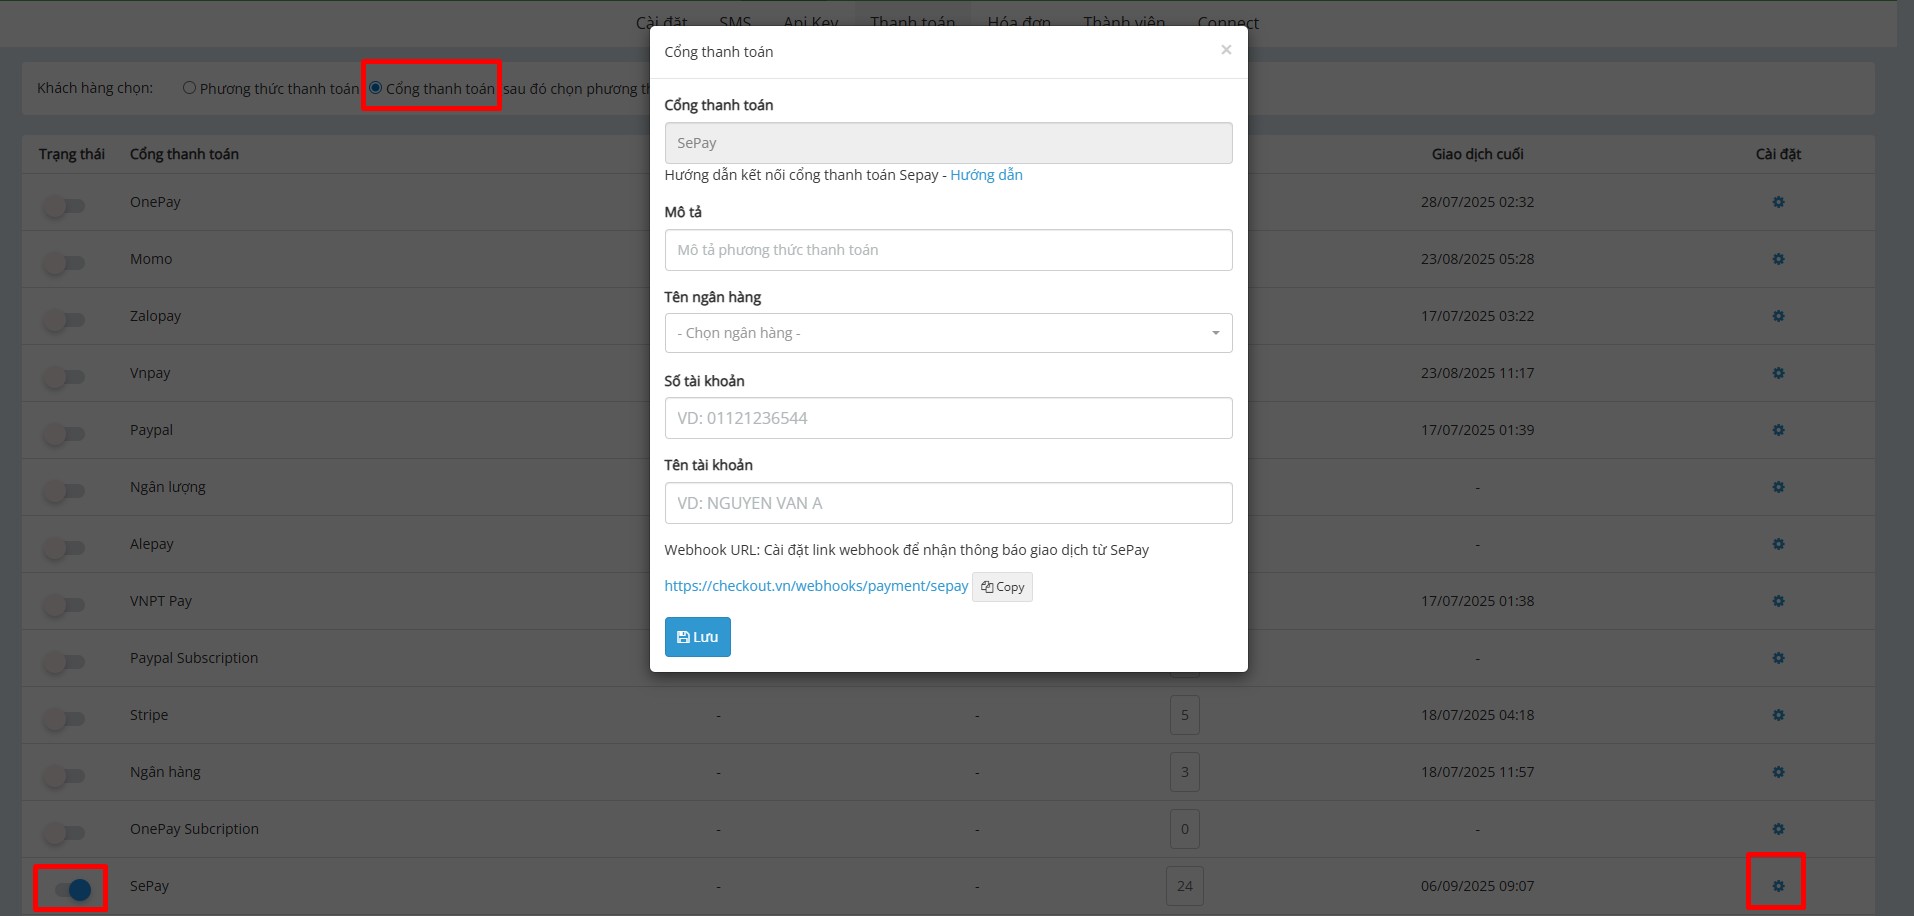Viewport: 1914px width, 916px height.
Task: Toggle Vnpay gateway status switch
Action: [x=65, y=377]
